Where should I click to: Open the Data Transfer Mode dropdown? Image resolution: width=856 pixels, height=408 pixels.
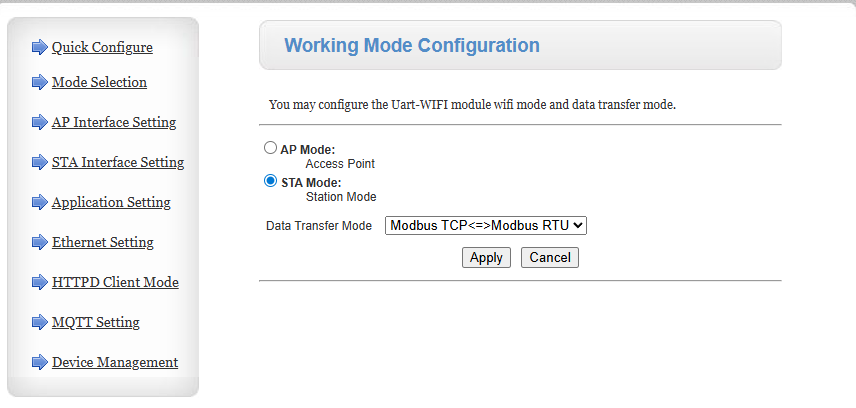(486, 226)
